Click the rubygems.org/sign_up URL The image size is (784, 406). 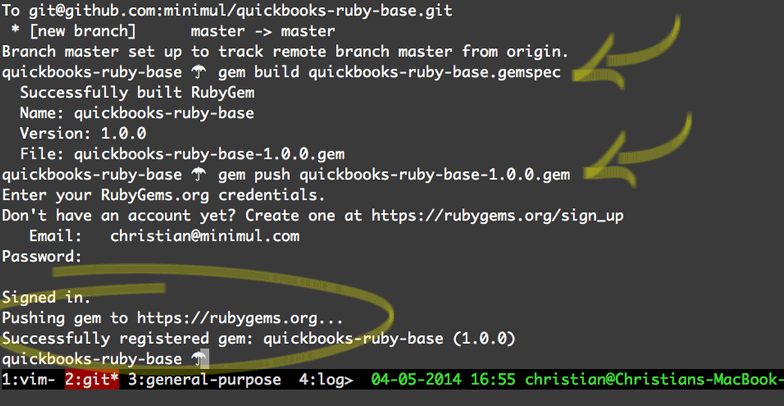497,216
